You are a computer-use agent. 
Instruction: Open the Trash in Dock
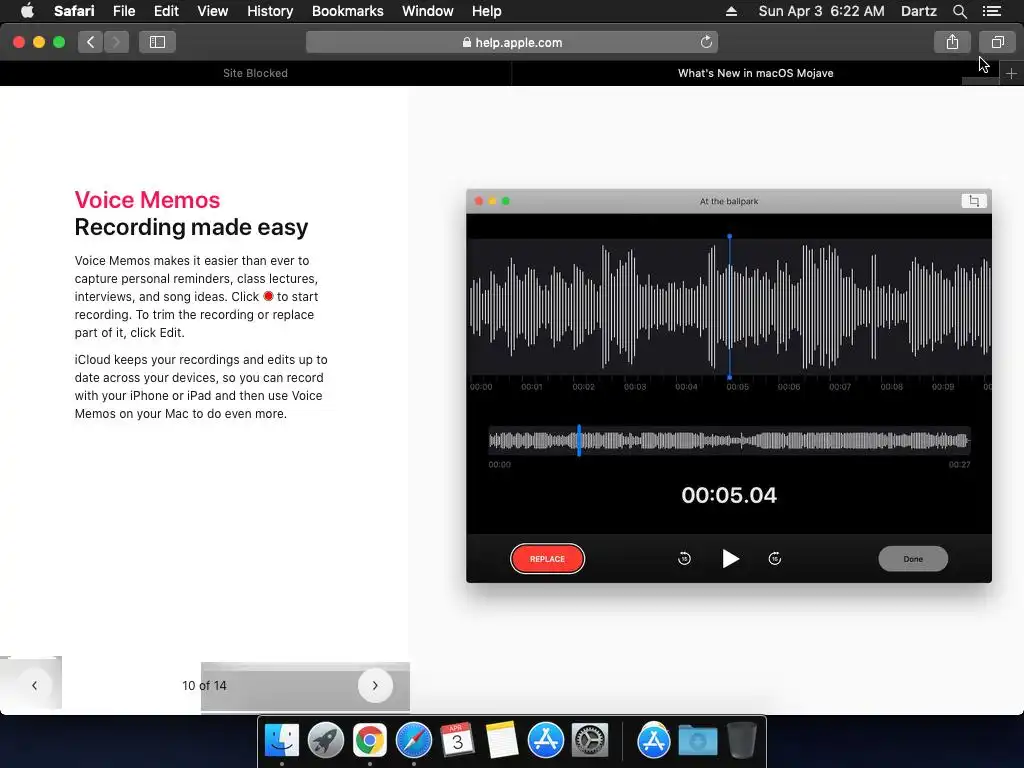742,740
